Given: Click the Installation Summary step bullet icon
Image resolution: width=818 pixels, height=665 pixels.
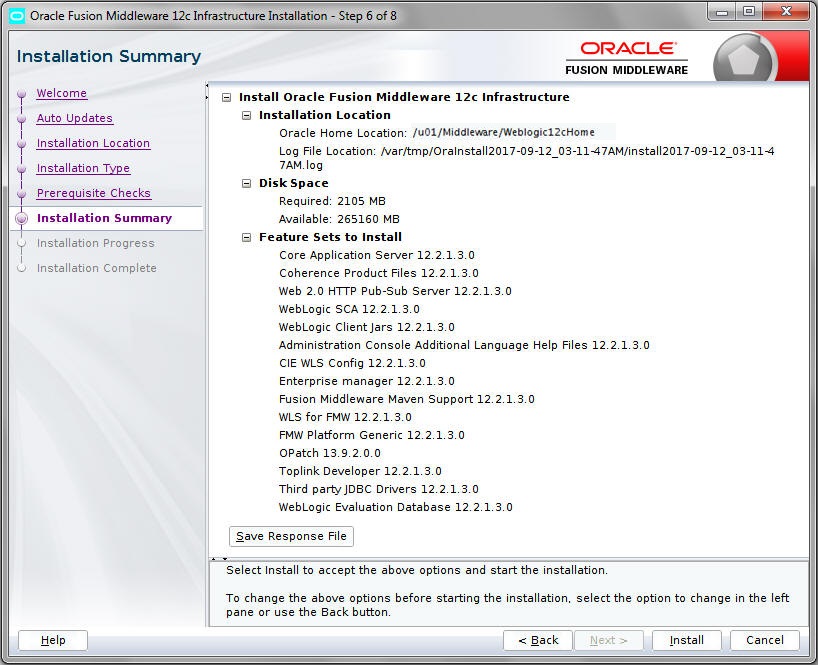Looking at the screenshot, I should 21,219.
